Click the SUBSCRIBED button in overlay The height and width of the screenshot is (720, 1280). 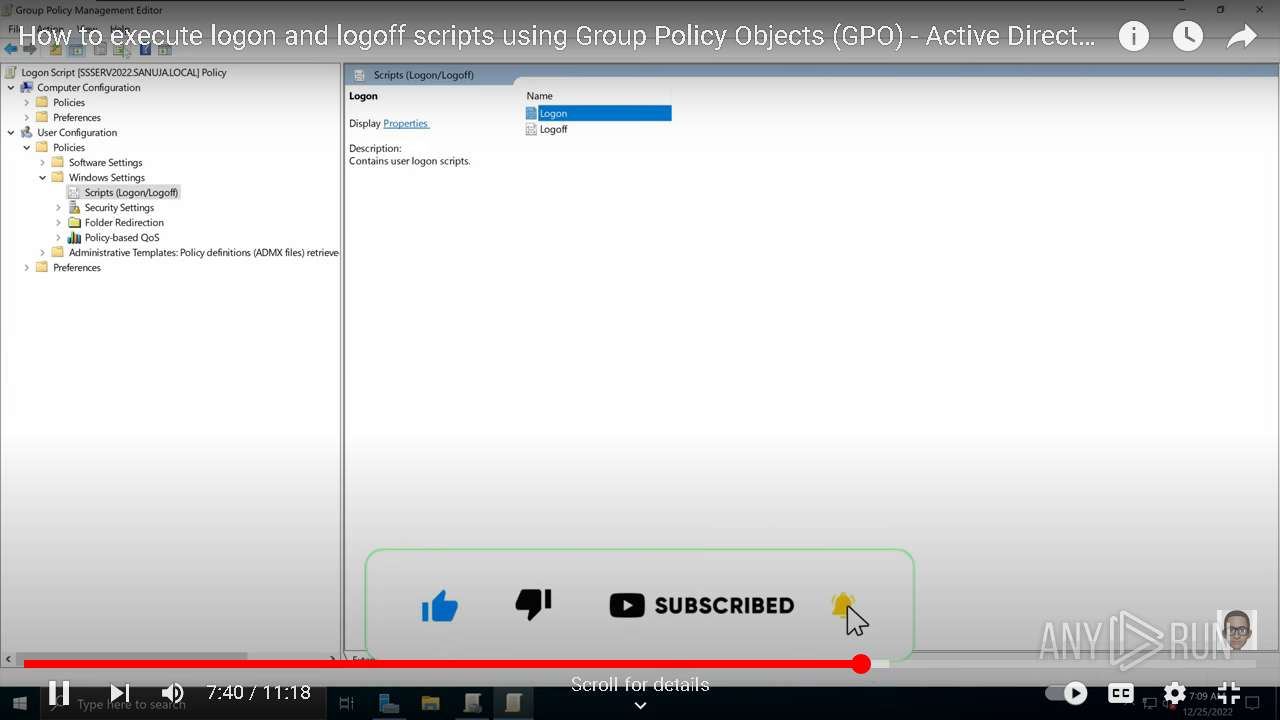coord(701,605)
